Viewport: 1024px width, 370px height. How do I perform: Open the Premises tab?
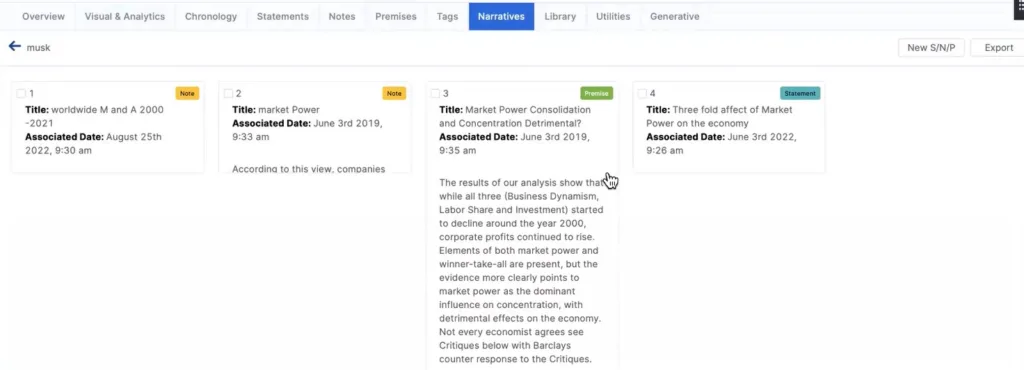tap(396, 16)
